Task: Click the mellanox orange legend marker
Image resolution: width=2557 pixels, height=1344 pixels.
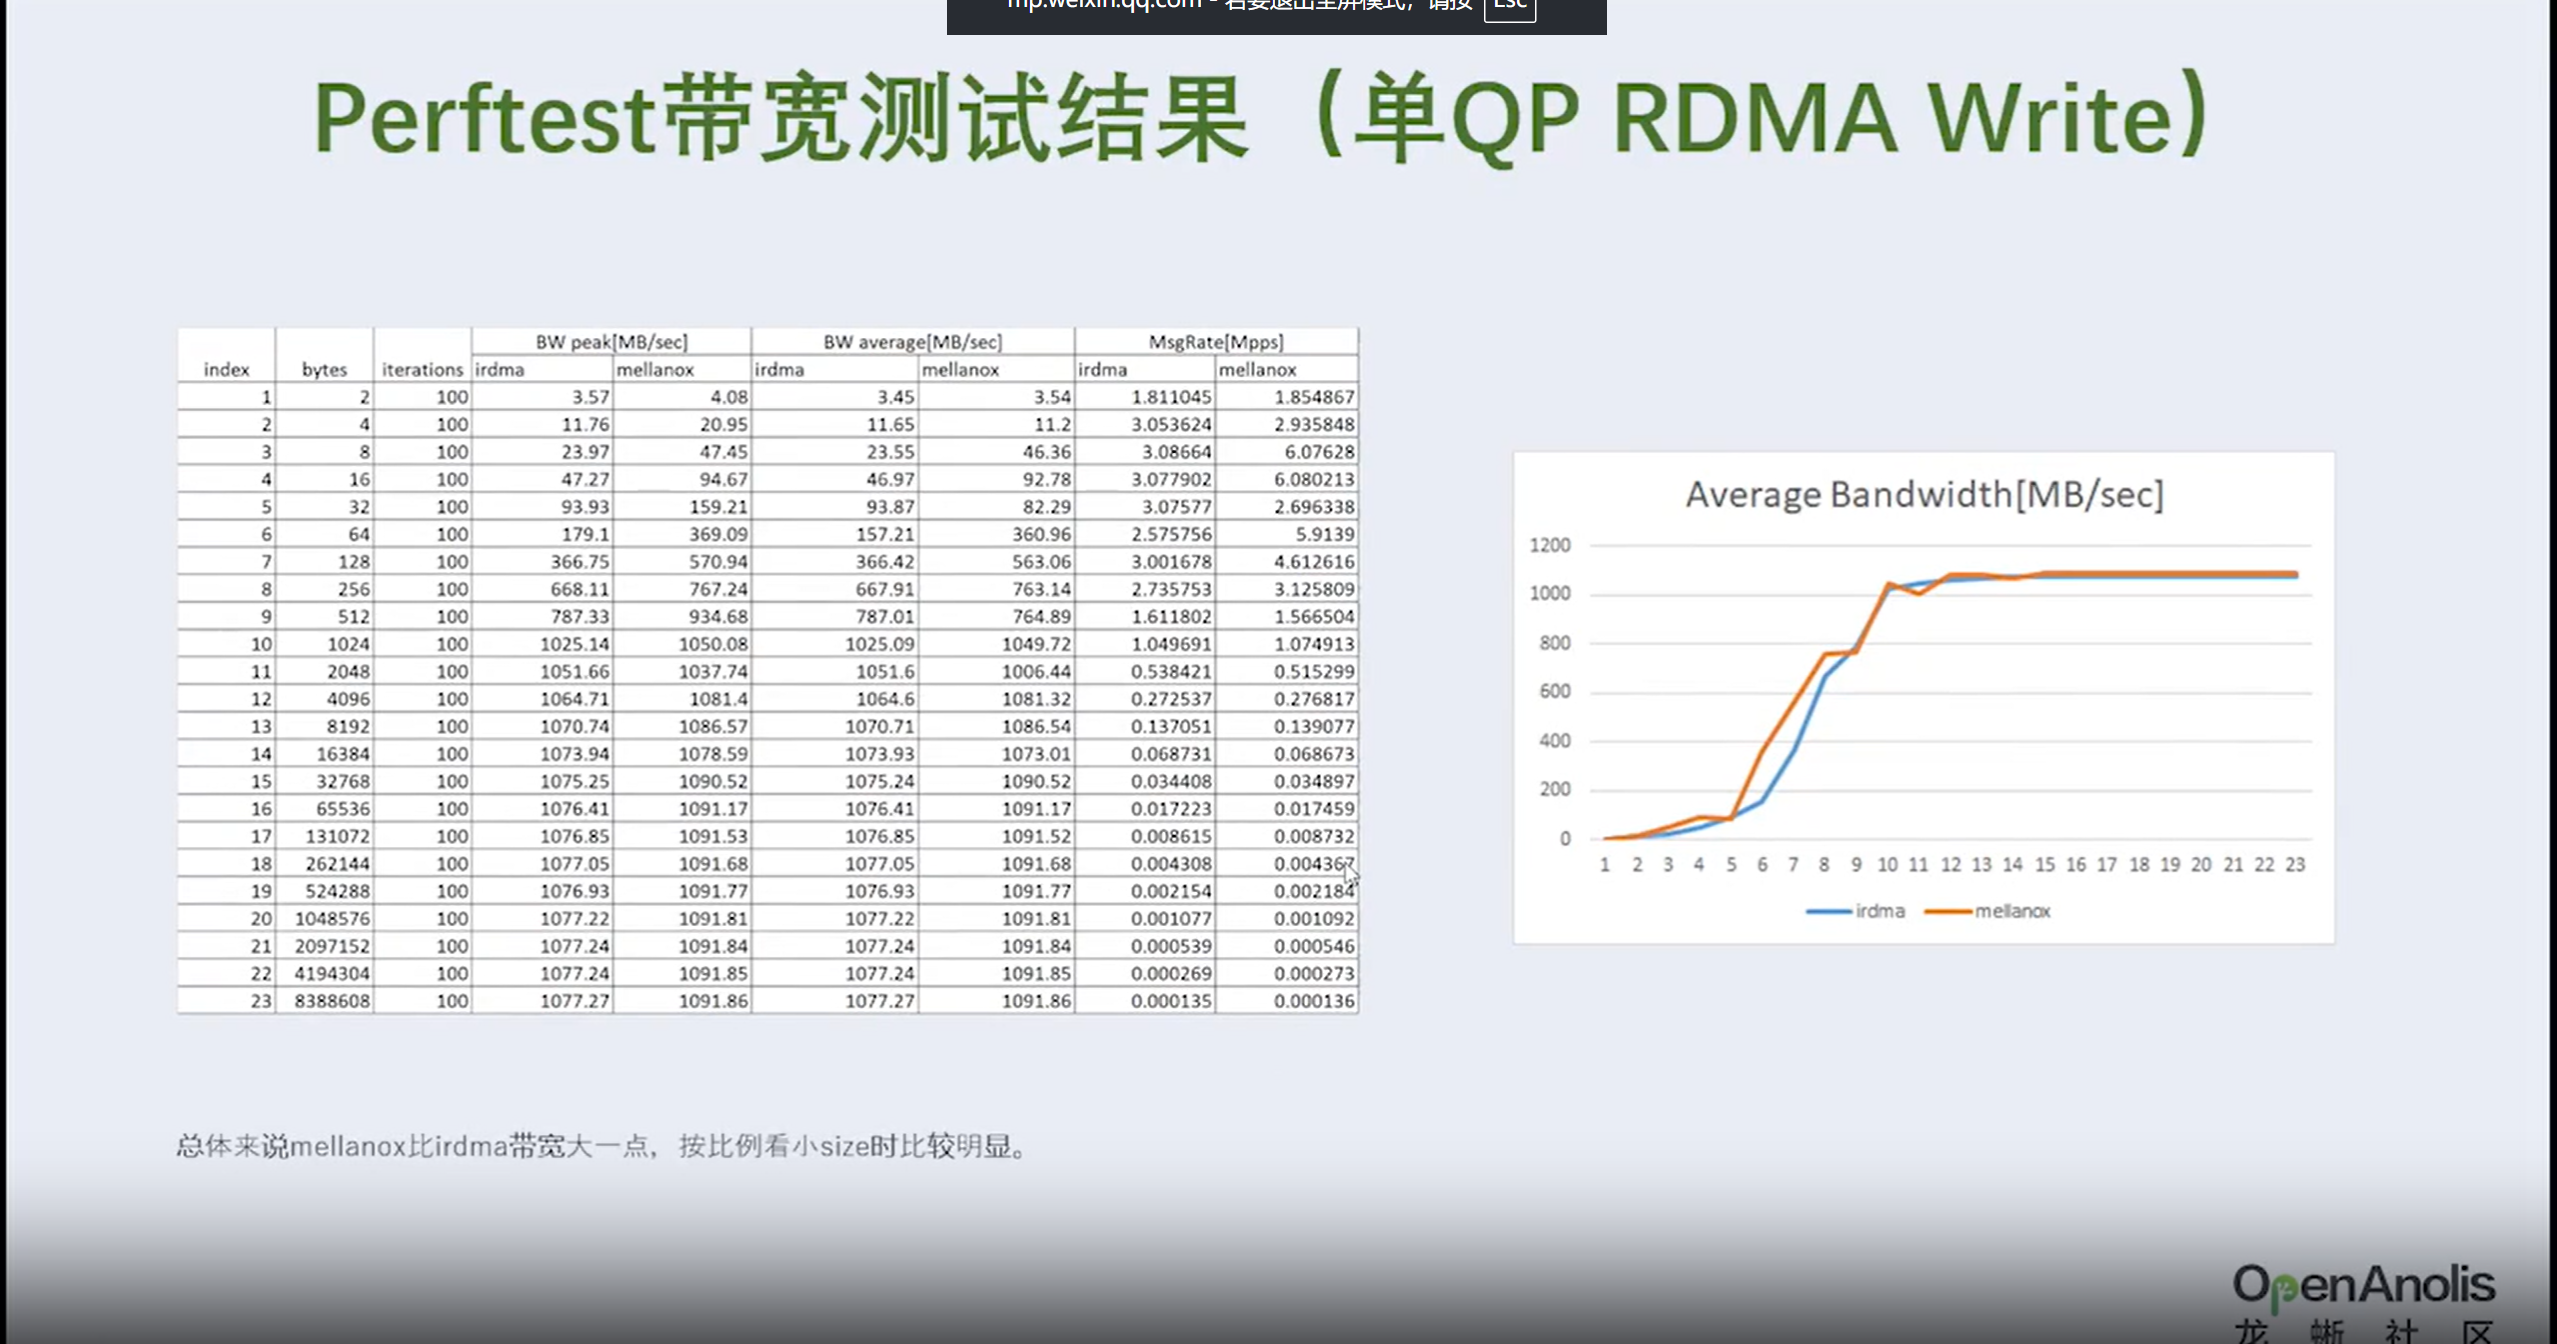Action: click(x=1947, y=911)
